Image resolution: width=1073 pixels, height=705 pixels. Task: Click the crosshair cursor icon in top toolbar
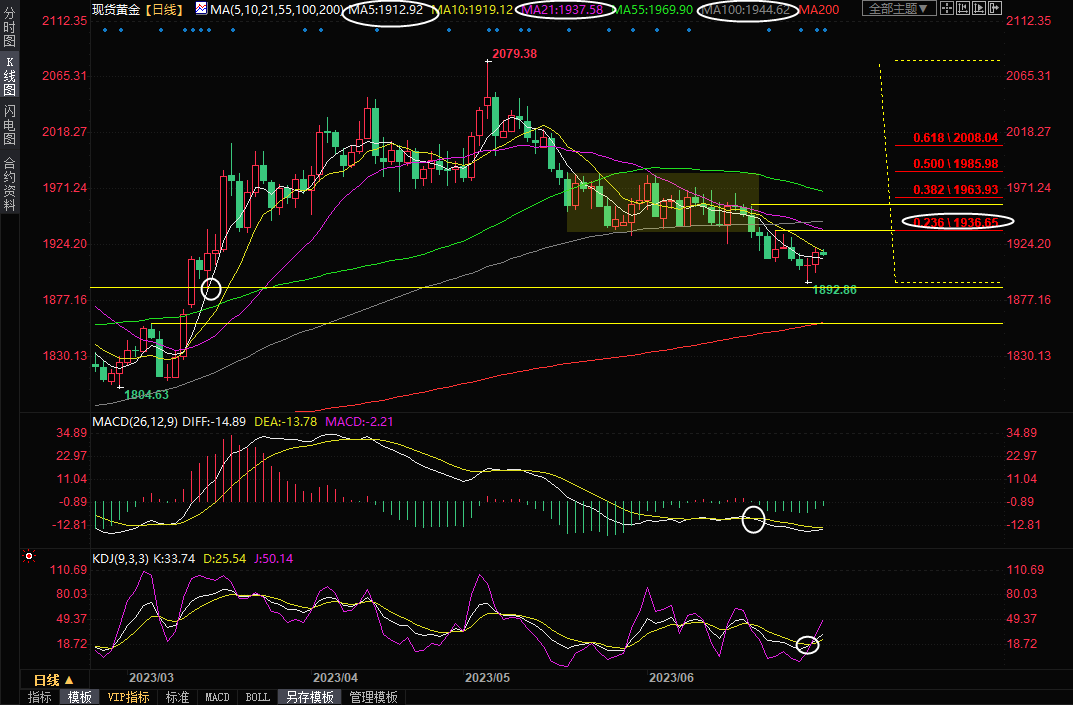[x=947, y=8]
